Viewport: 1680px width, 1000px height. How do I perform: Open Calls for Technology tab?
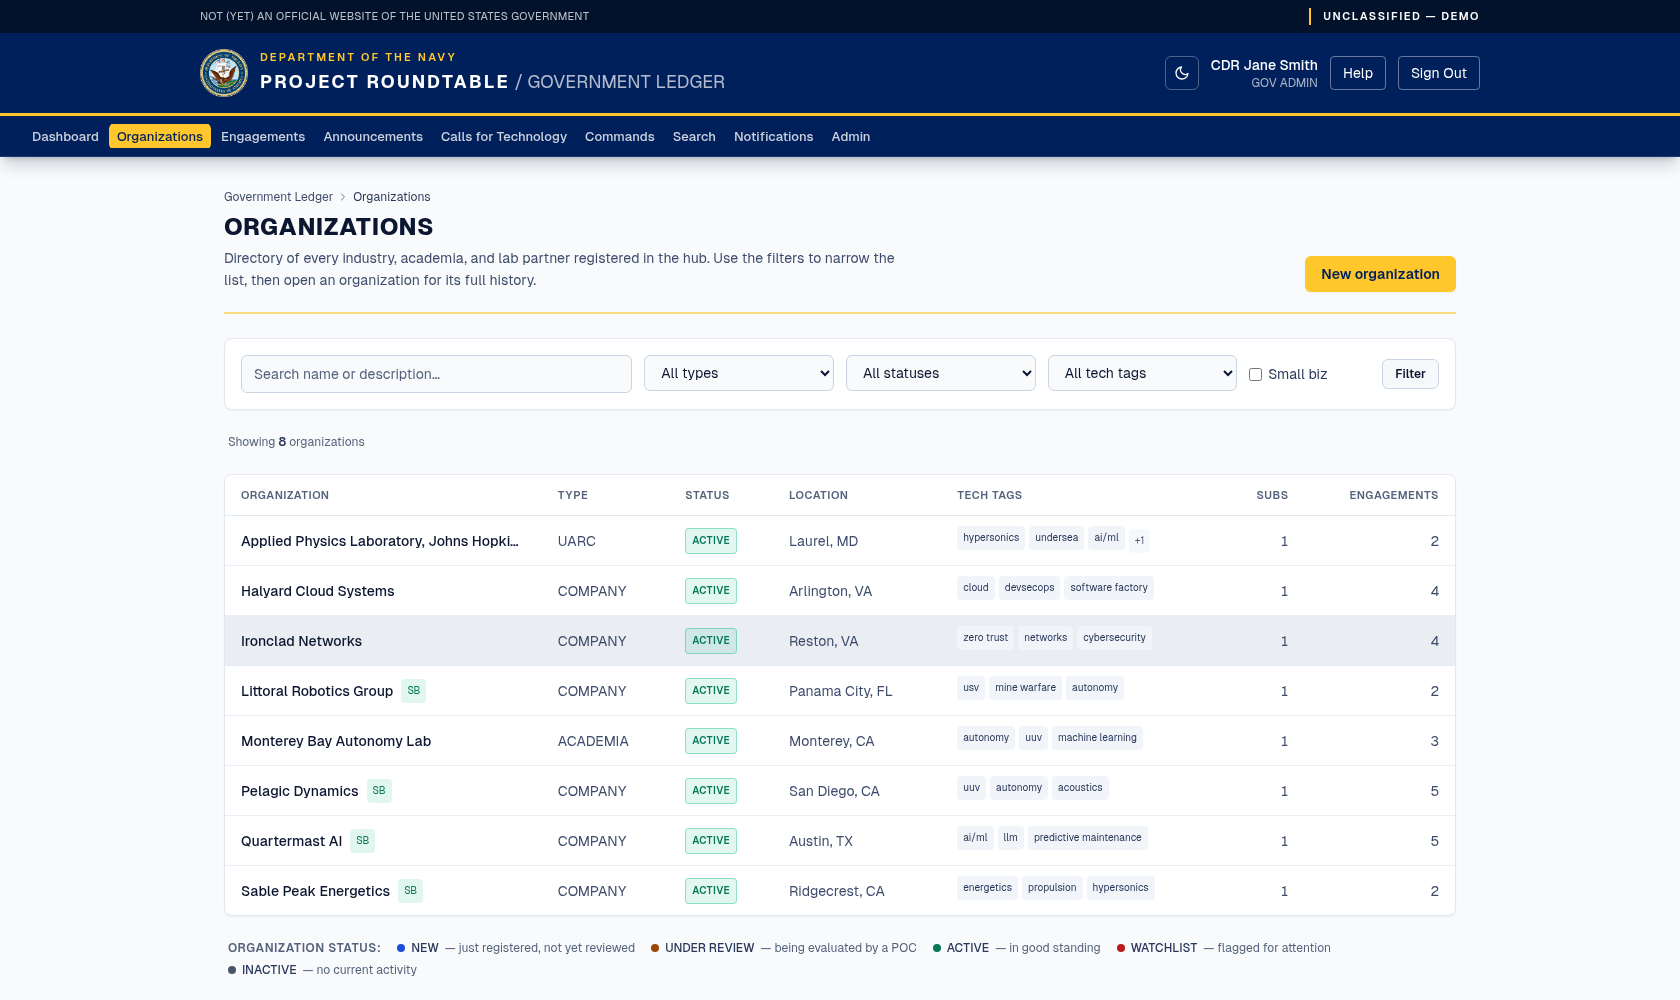coord(504,136)
